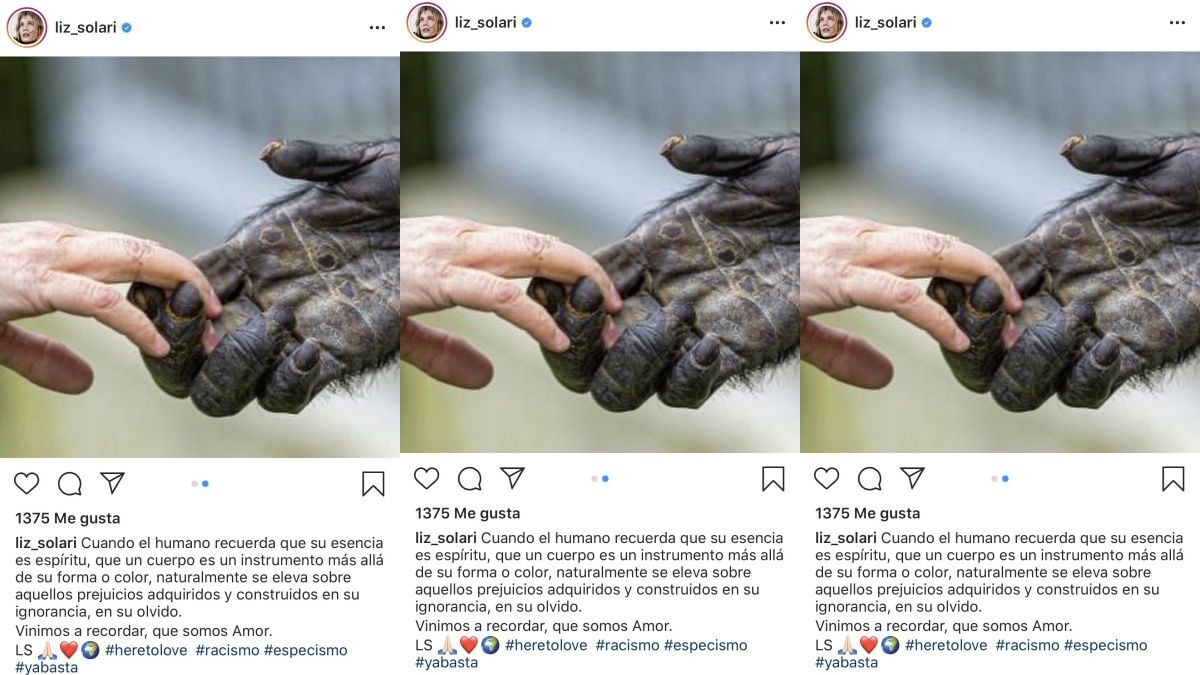View 1375 Me gusta on the right post
The height and width of the screenshot is (675, 1200).
868,513
